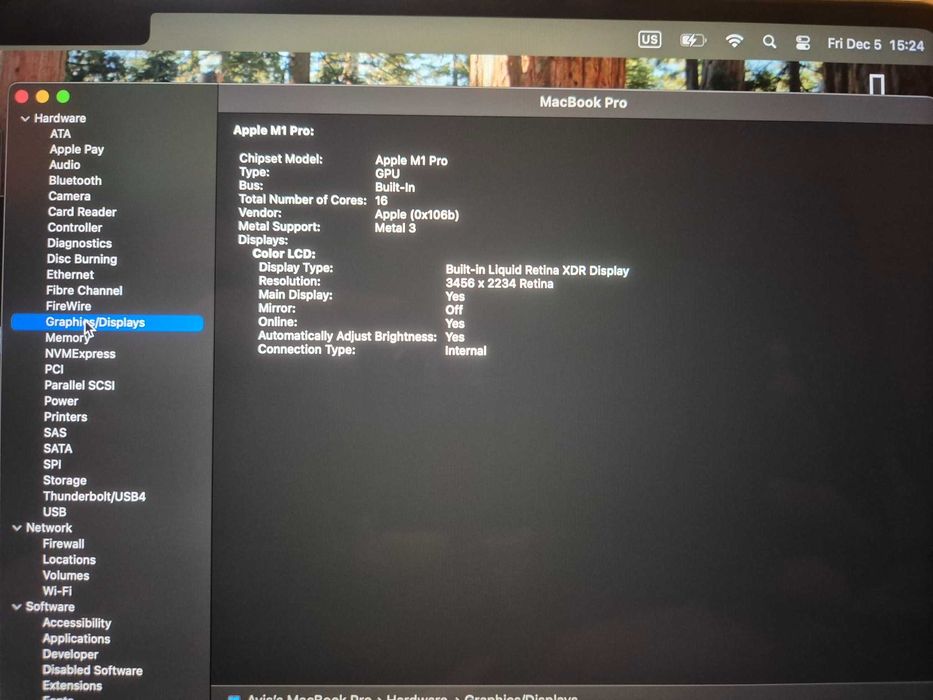933x700 pixels.
Task: Open the Wi-Fi menu bar icon
Action: coord(734,40)
